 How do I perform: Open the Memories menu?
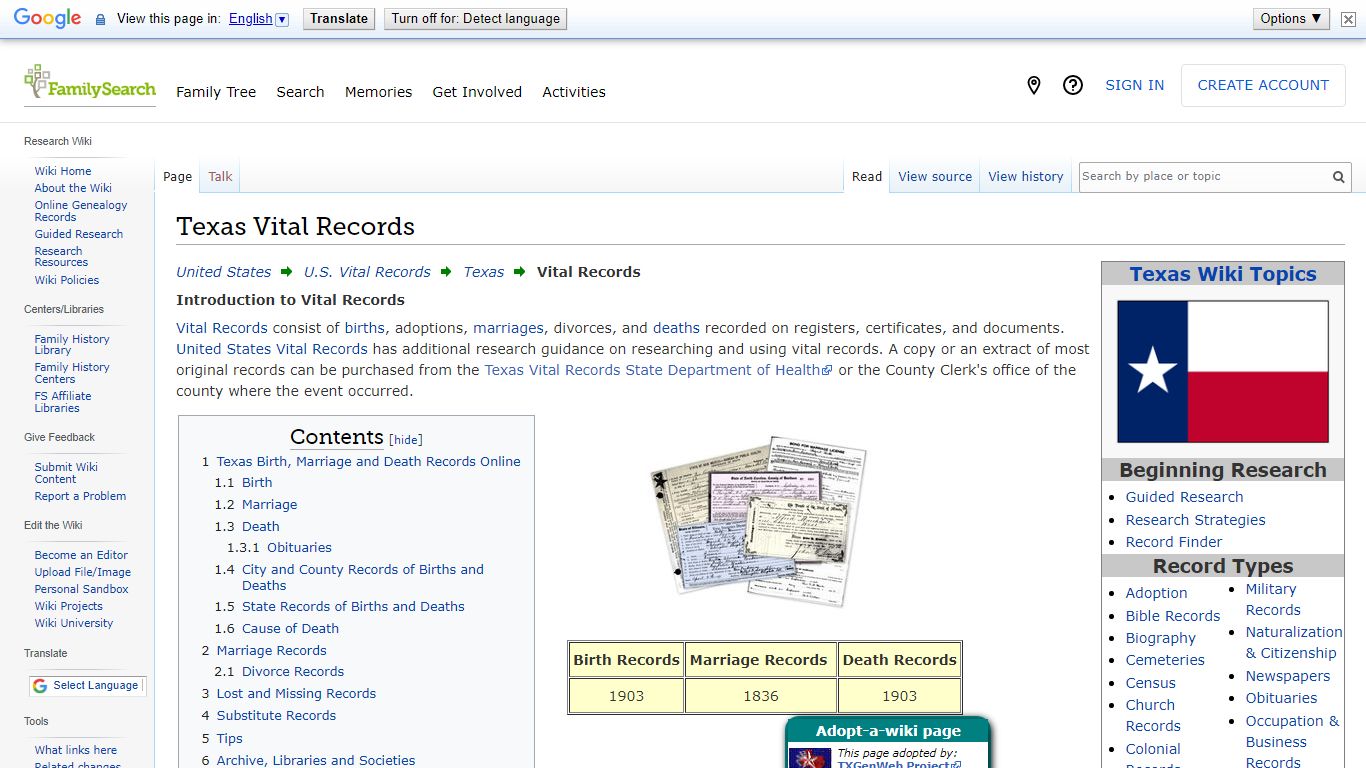pos(378,92)
